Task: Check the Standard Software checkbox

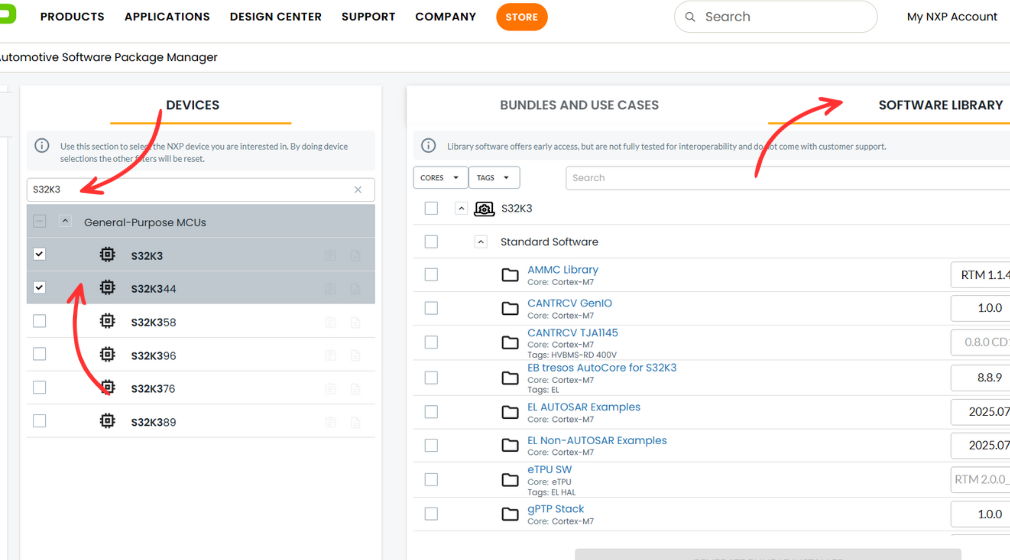Action: [x=432, y=242]
